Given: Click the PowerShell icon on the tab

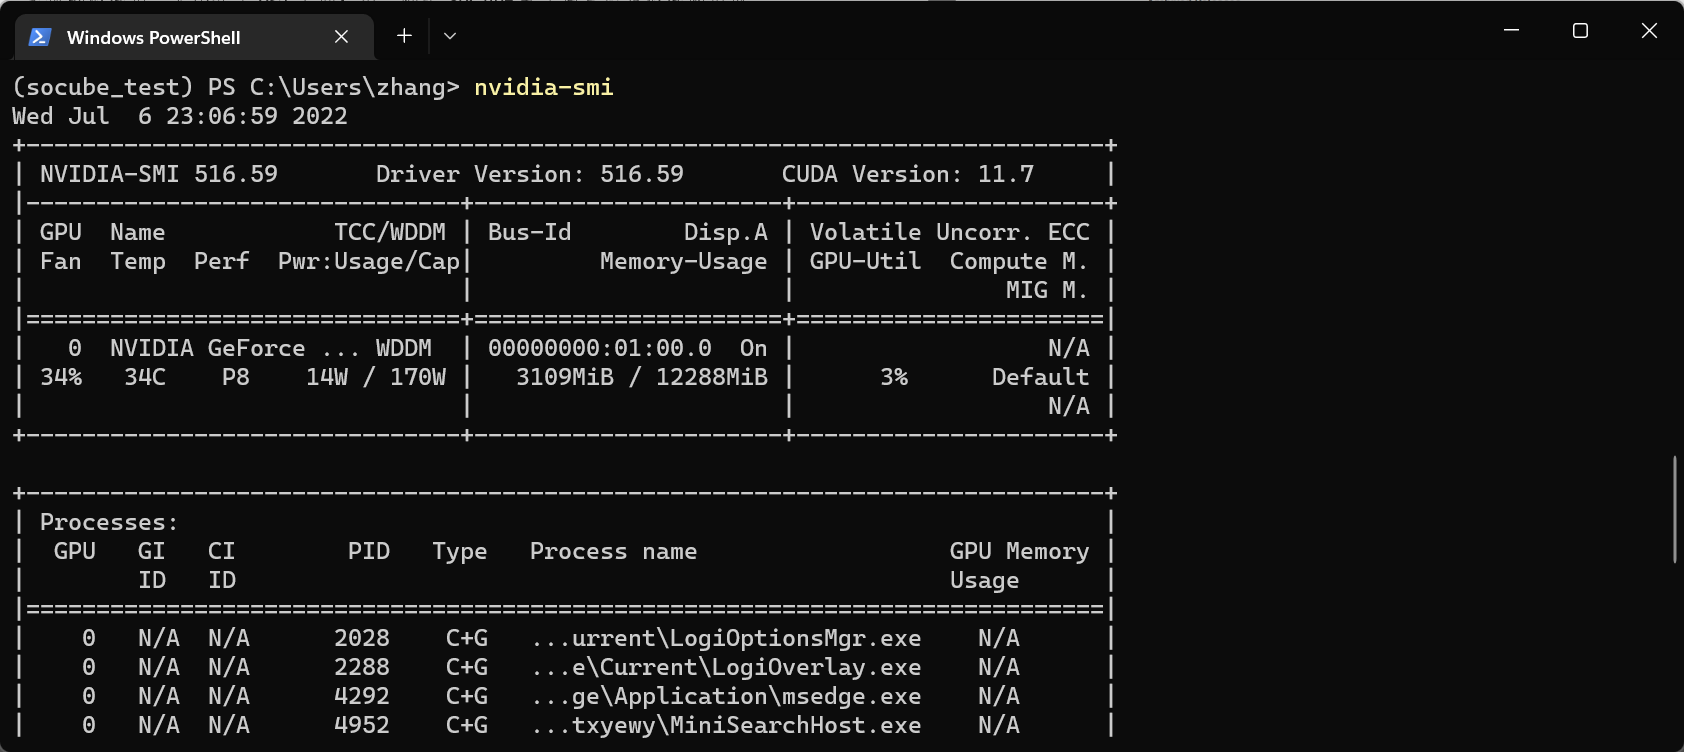Looking at the screenshot, I should pos(40,37).
